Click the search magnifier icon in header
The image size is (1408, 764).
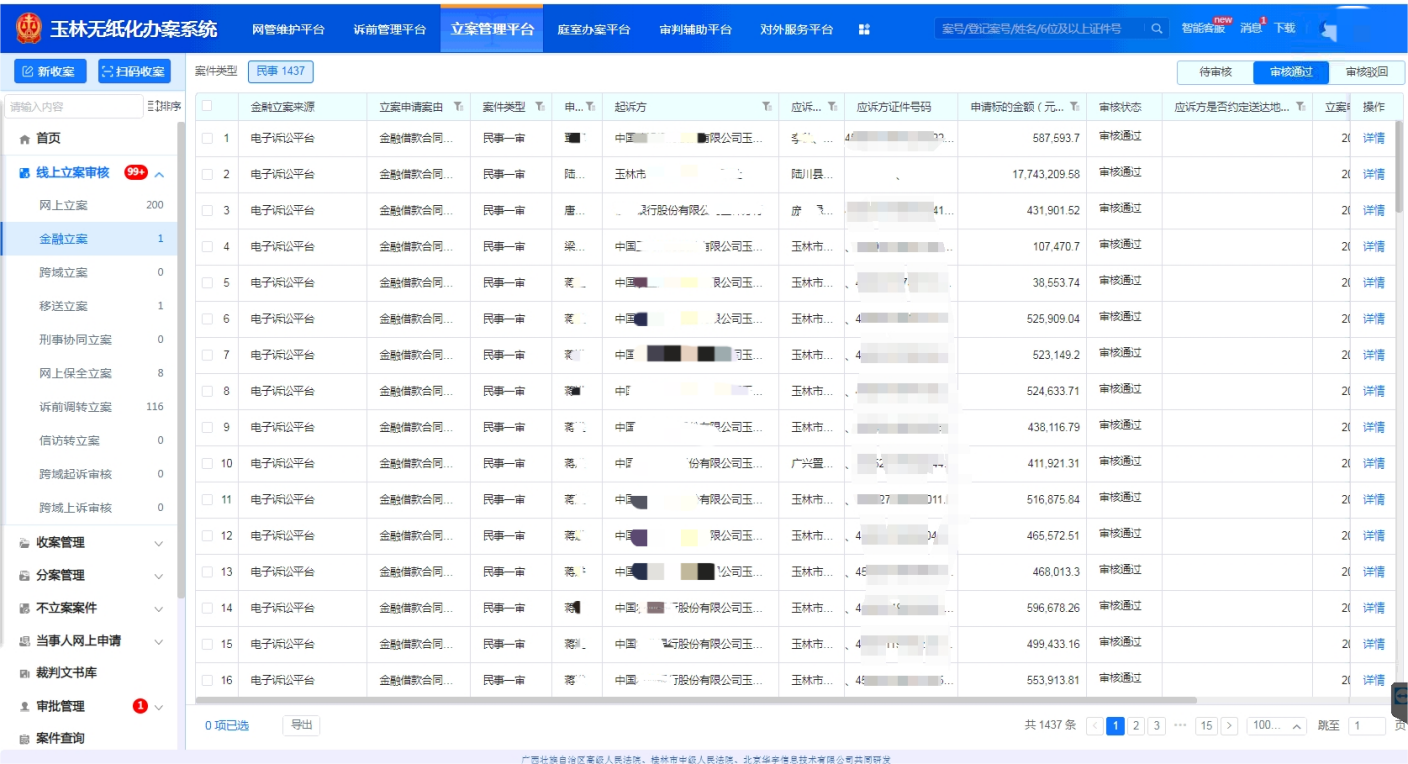pos(1157,29)
